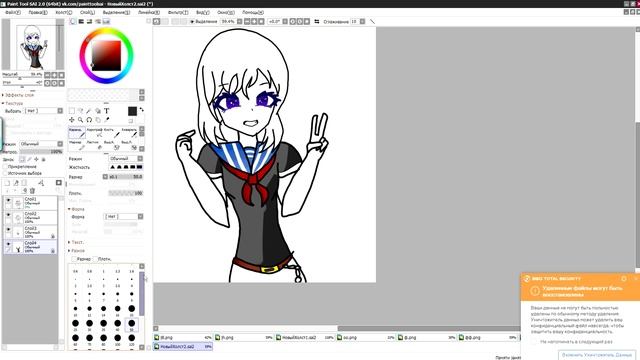The width and height of the screenshot is (640, 360).
Task: Show the RGB slider panel icon
Action: coord(81,21)
